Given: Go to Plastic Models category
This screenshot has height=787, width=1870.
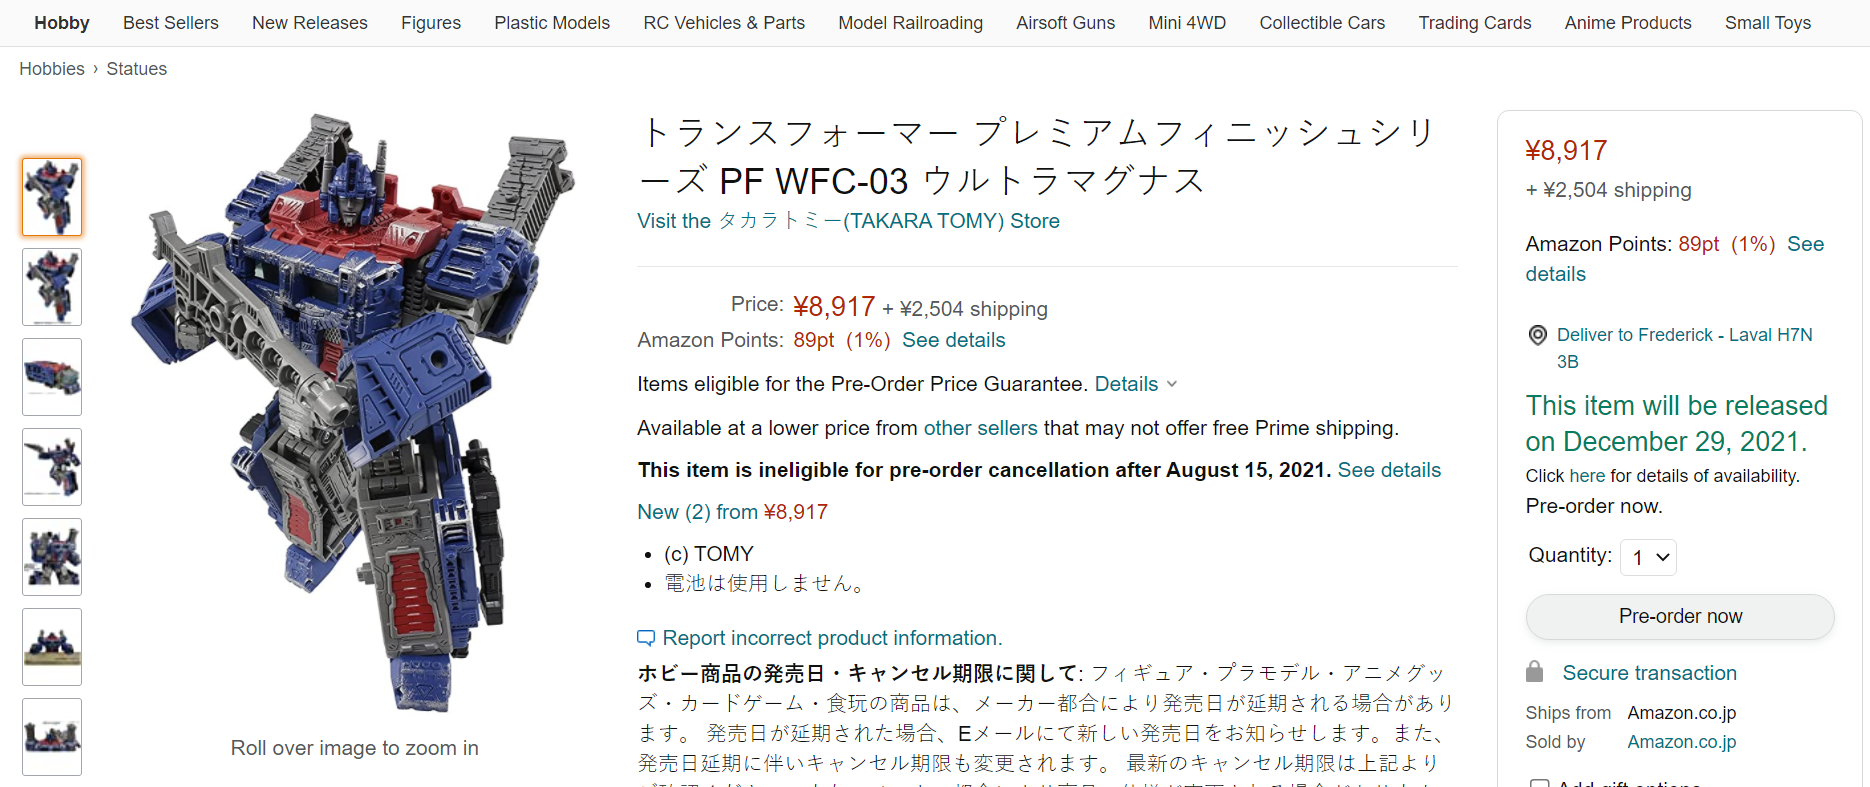Looking at the screenshot, I should pos(551,23).
